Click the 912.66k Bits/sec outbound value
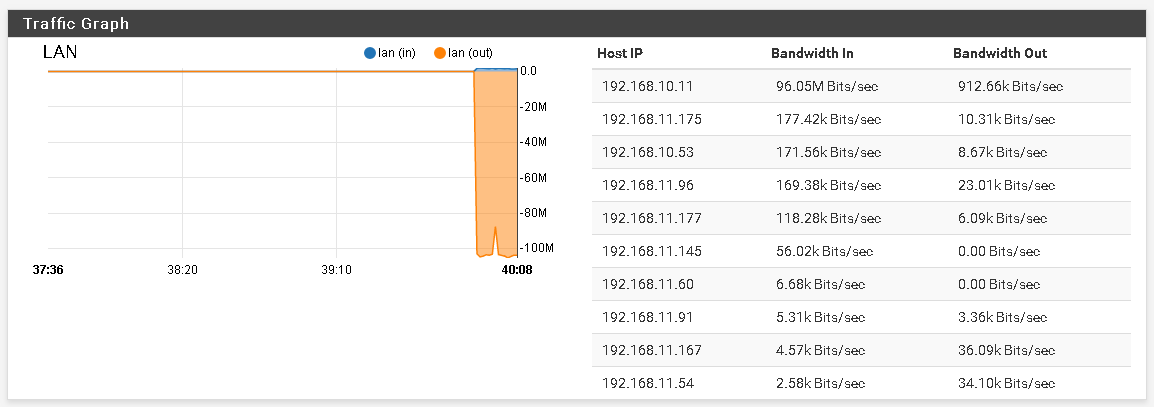The image size is (1154, 407). coord(1010,86)
